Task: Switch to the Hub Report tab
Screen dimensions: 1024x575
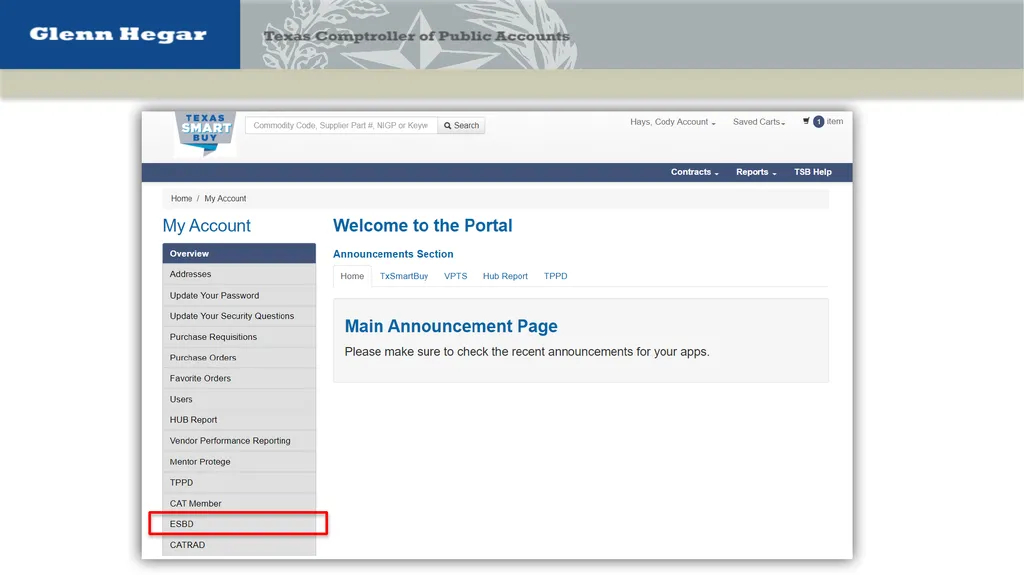Action: click(505, 276)
